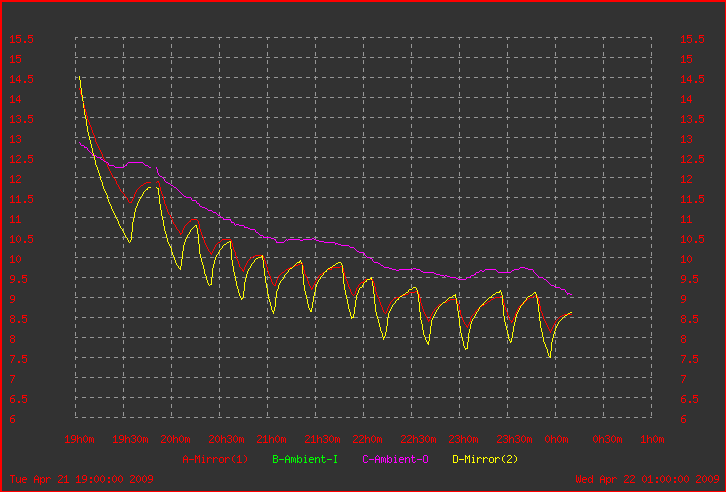
Task: Click the left axis value 11.5
Action: pos(21,199)
